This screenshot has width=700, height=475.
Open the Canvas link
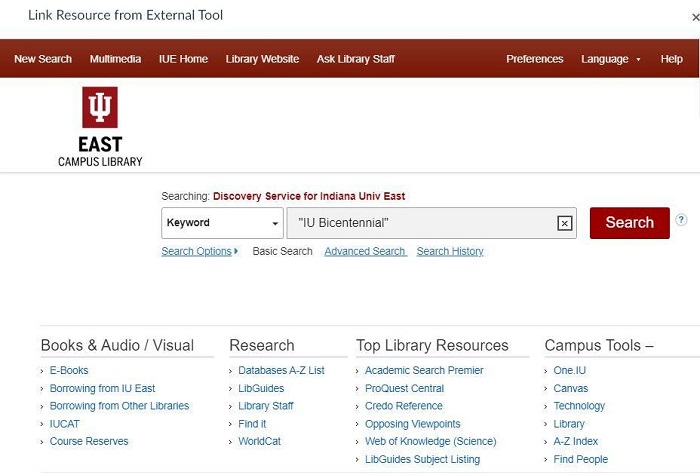(x=571, y=388)
